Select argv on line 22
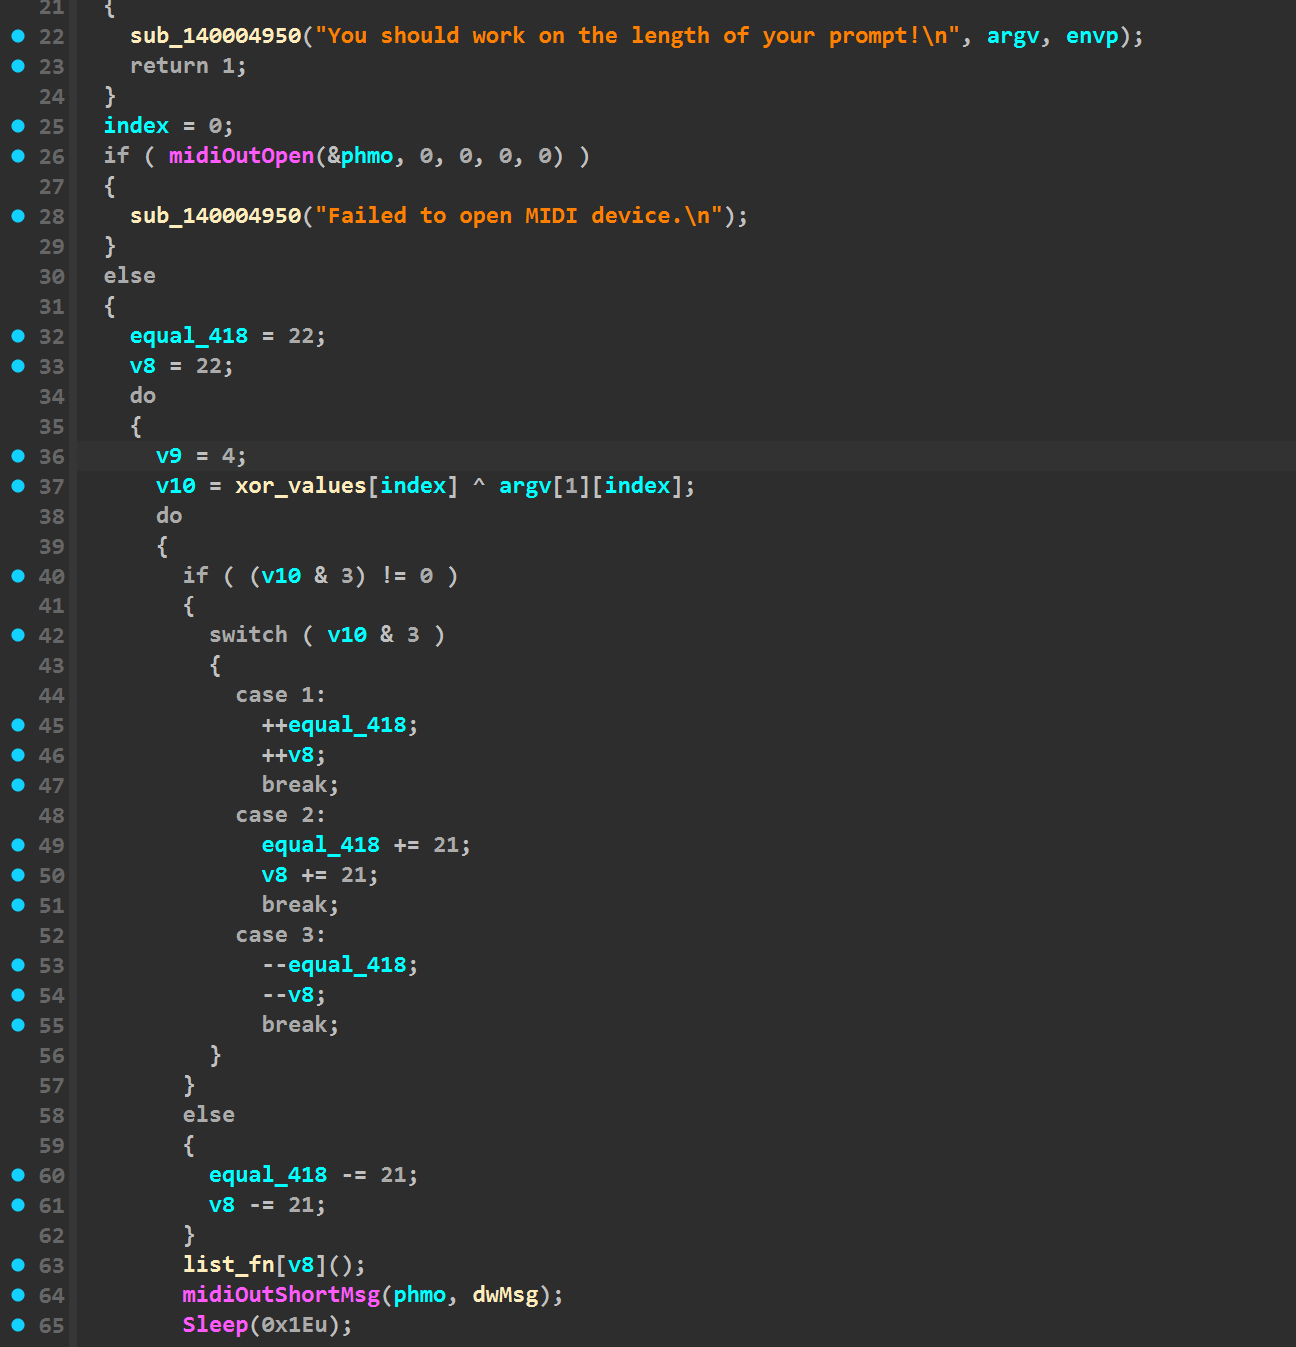This screenshot has height=1347, width=1296. [1013, 36]
